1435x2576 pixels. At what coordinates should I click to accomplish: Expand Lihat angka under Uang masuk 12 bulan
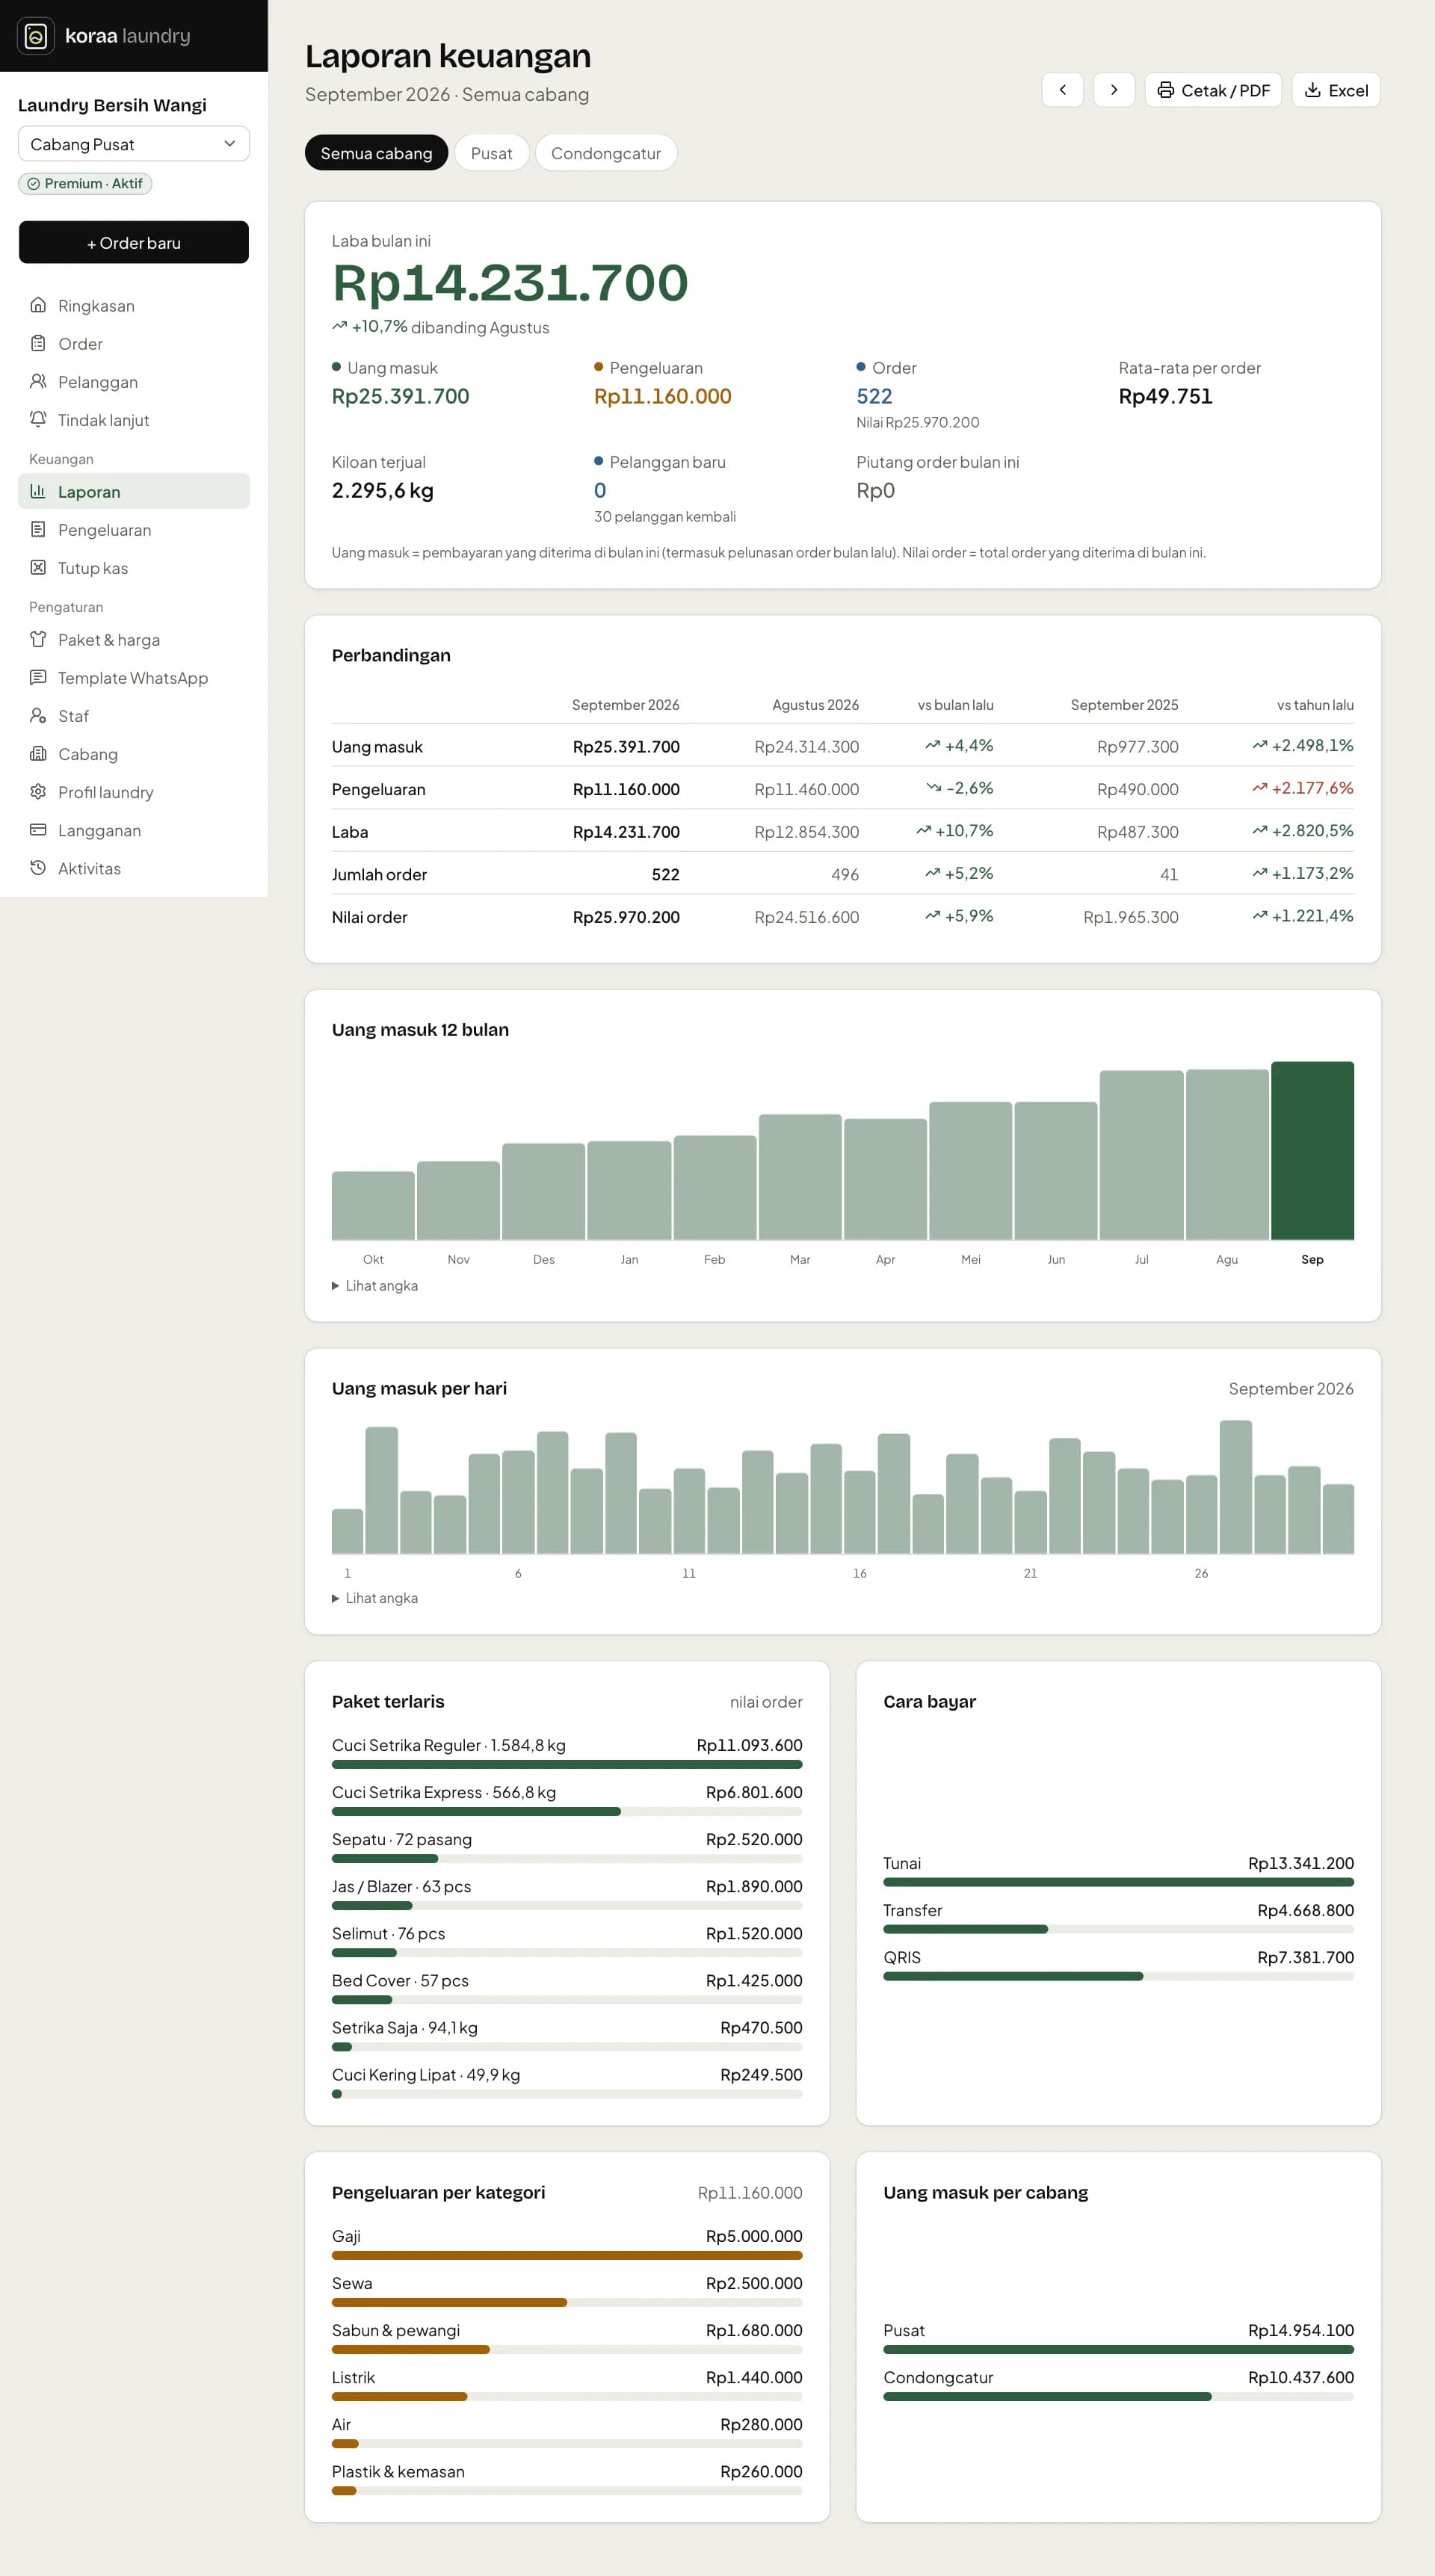[375, 1286]
